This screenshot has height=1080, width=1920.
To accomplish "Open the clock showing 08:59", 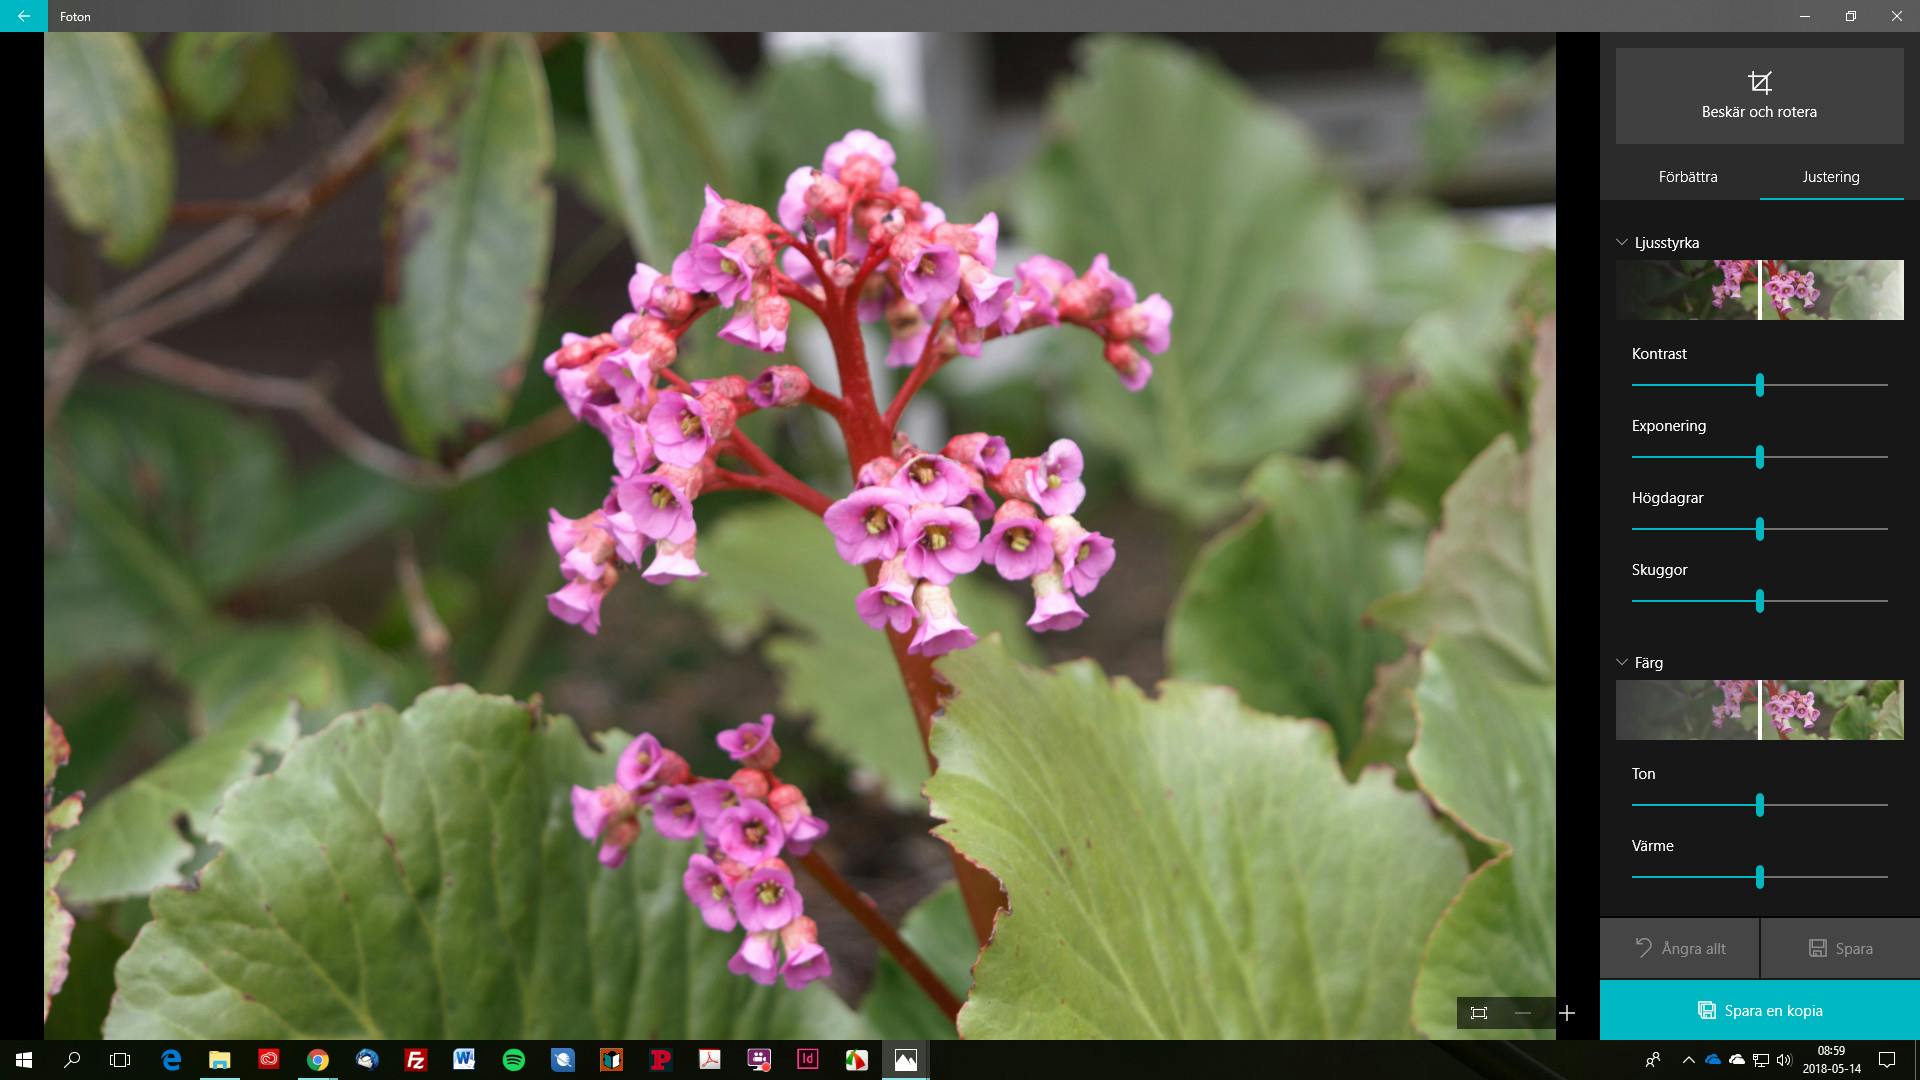I will click(x=1831, y=1060).
